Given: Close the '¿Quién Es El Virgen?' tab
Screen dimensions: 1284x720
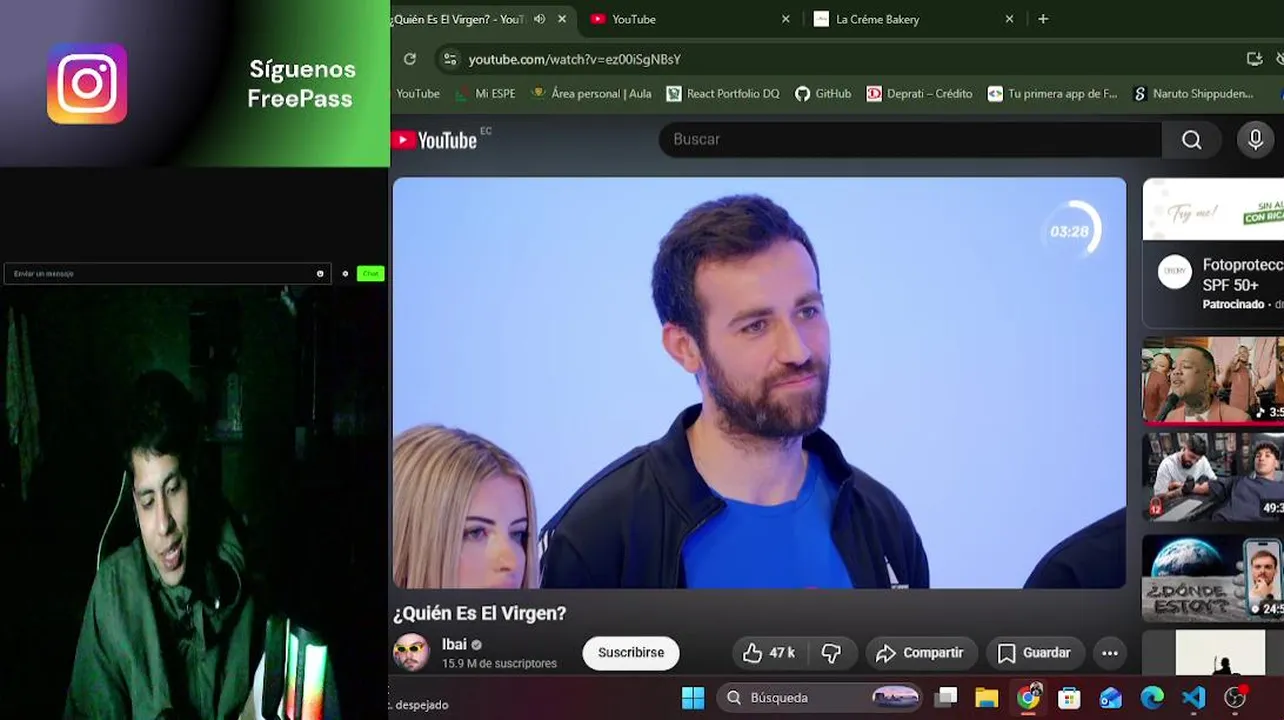Looking at the screenshot, I should pos(562,19).
